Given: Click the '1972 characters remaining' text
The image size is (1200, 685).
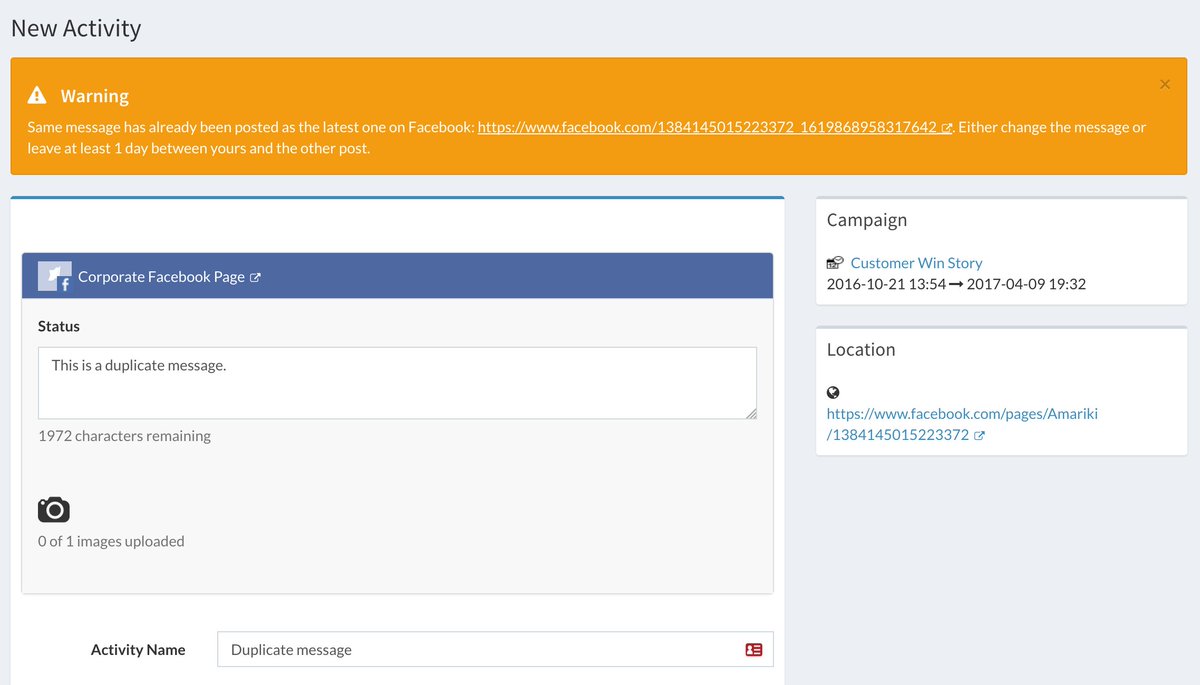Looking at the screenshot, I should click(124, 436).
